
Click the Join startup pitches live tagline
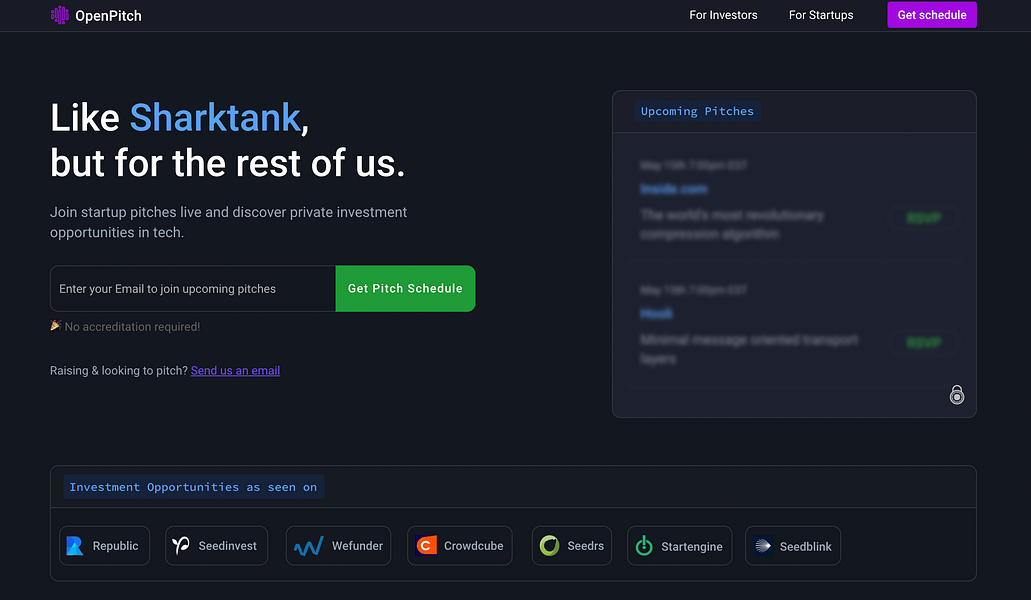click(228, 222)
